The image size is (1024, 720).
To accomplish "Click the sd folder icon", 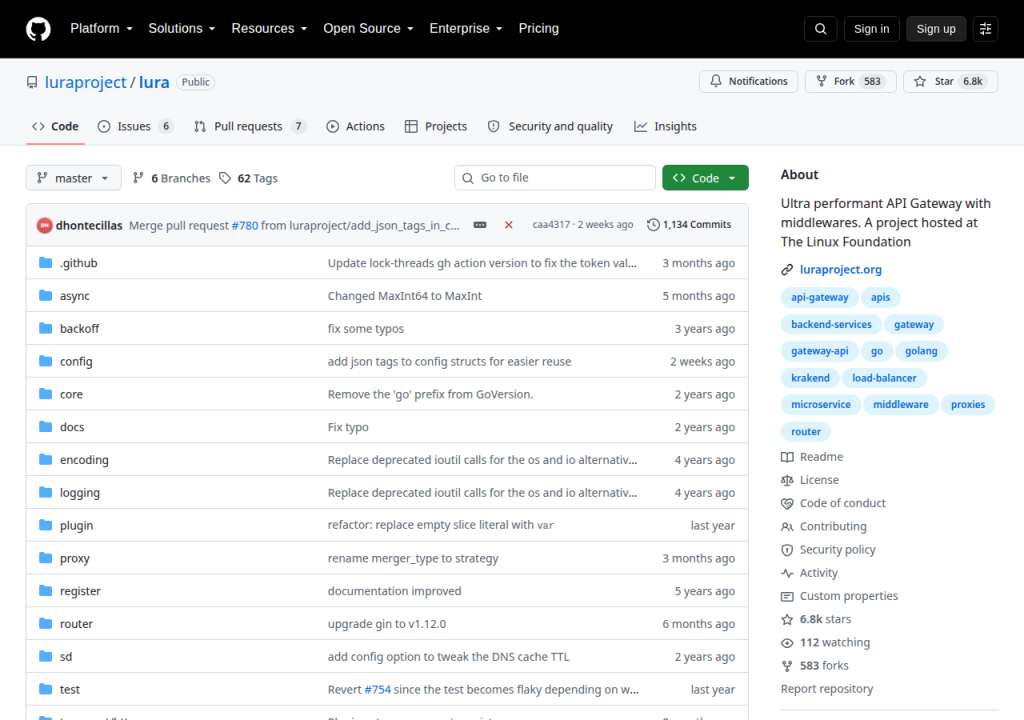I will coord(46,656).
